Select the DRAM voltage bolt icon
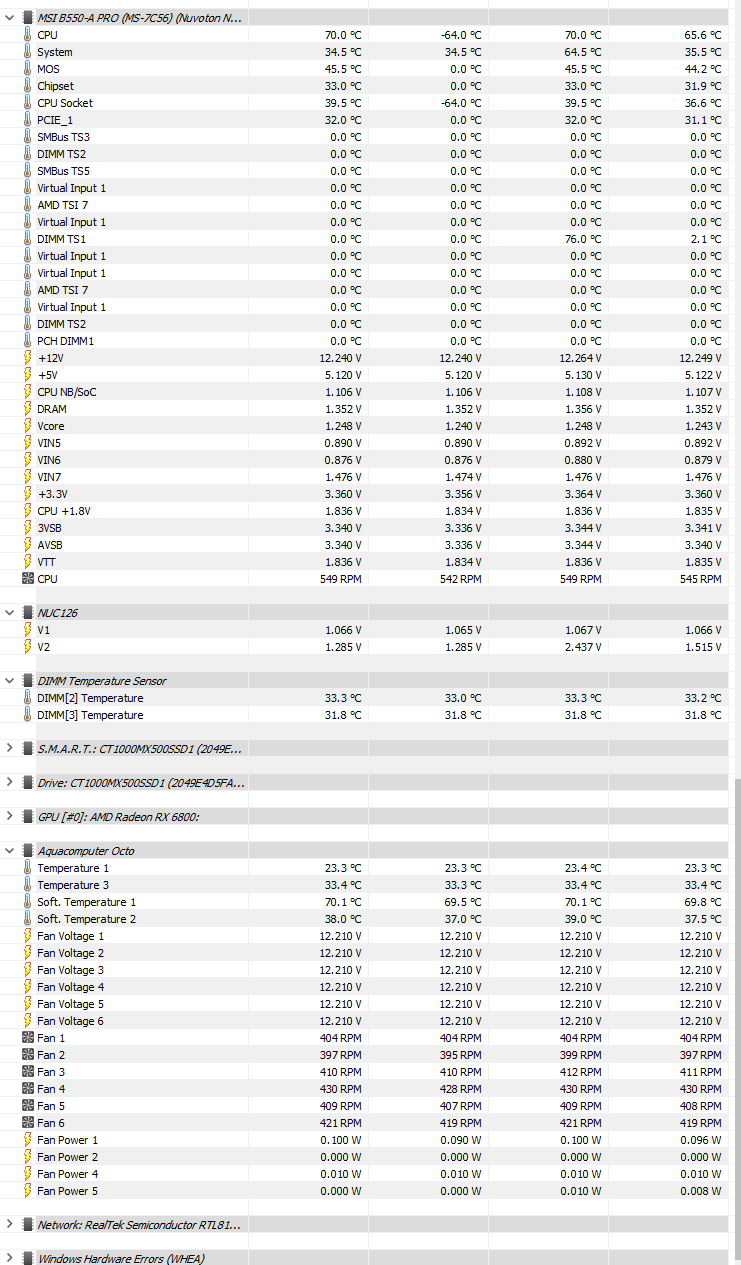741x1265 pixels. click(28, 409)
